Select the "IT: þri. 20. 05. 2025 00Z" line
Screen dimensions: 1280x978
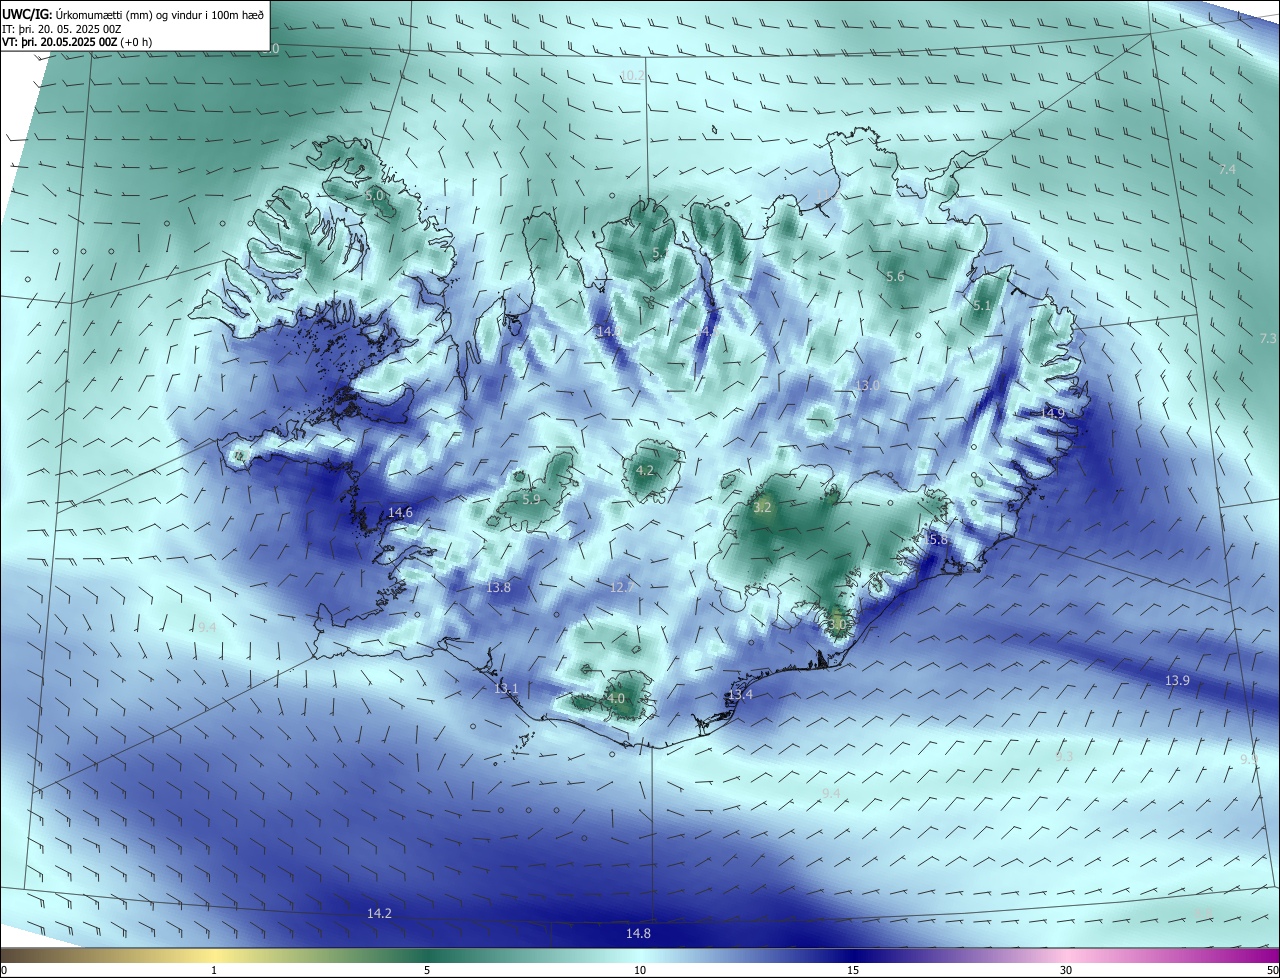[x=62, y=28]
